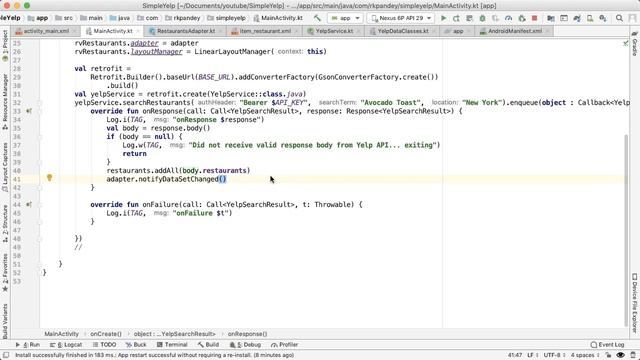
Task: Toggle the Device File Explorer tool window
Action: [x=635, y=303]
